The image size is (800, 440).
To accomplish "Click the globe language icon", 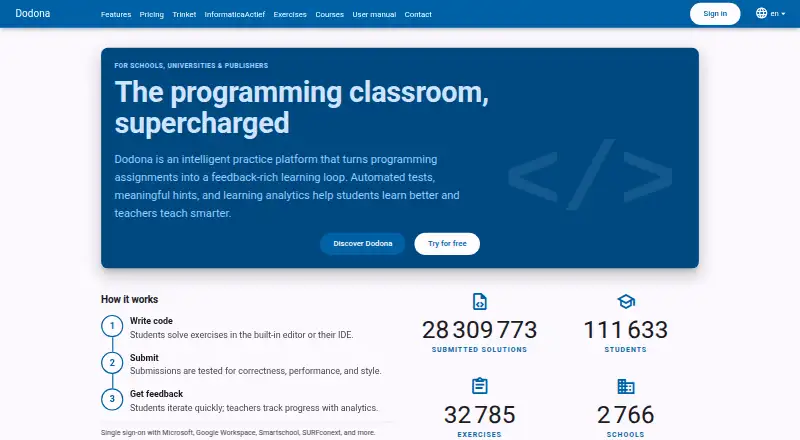I will point(761,13).
